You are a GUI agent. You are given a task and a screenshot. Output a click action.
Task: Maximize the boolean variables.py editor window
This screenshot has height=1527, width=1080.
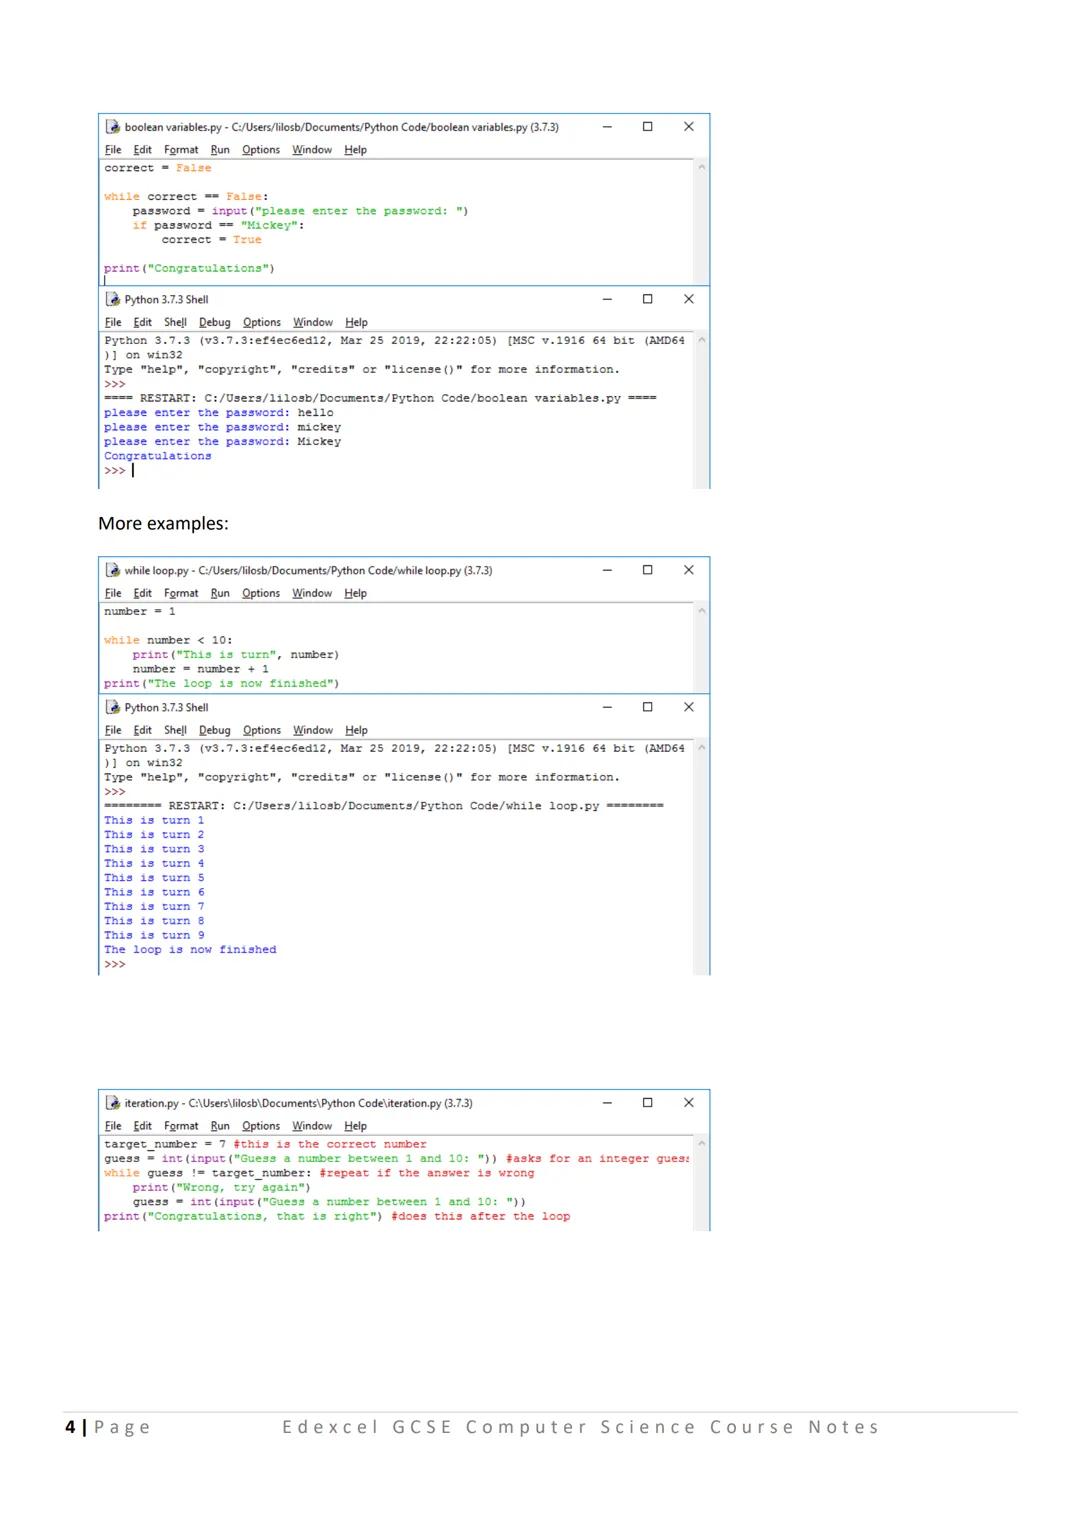pos(647,127)
